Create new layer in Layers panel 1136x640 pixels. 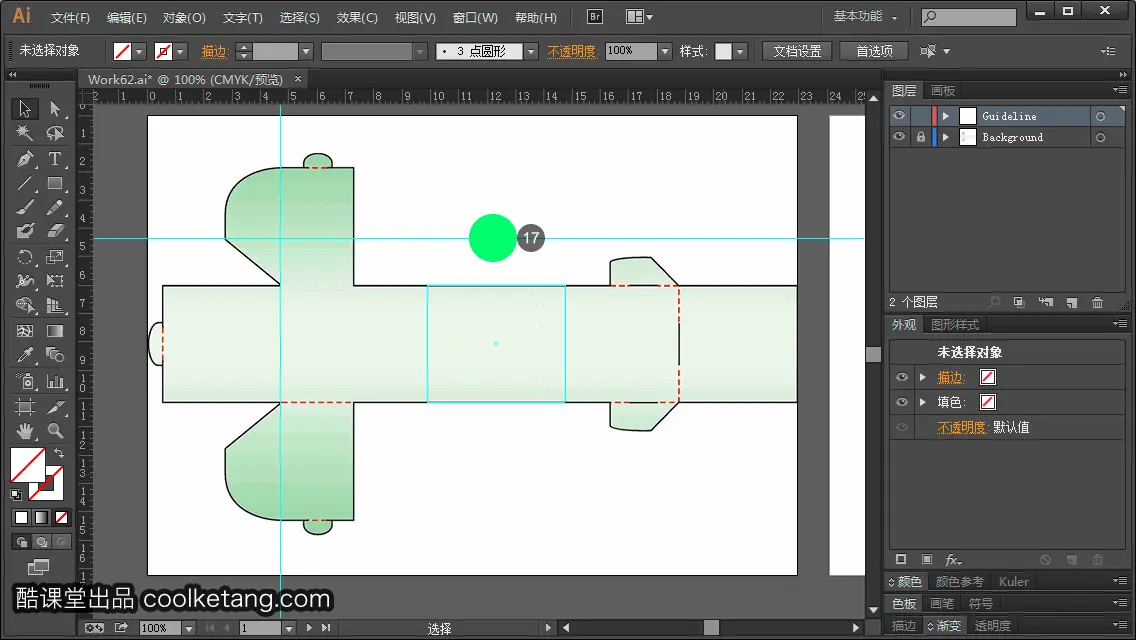[x=1072, y=302]
